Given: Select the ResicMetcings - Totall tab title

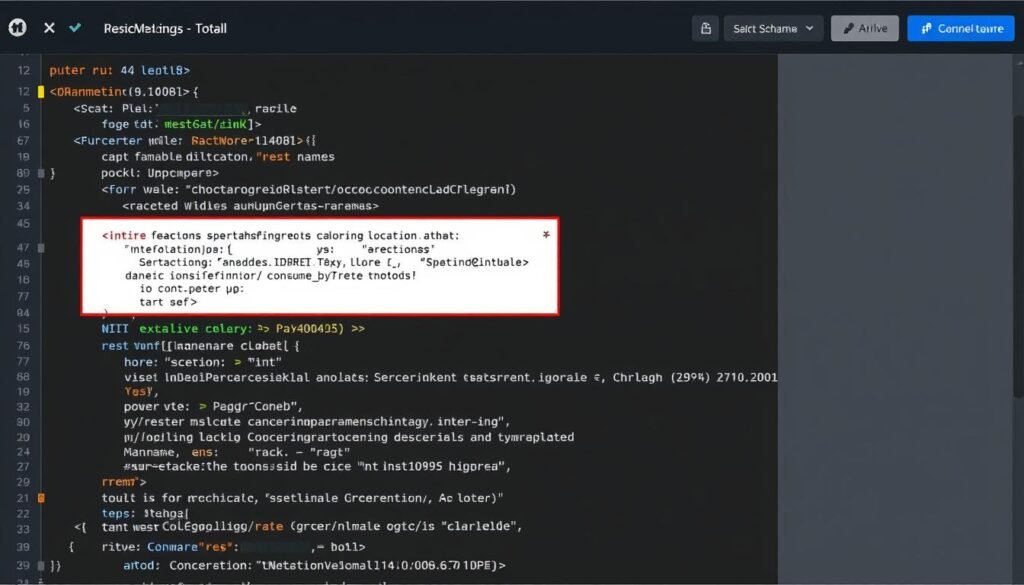Looking at the screenshot, I should click(x=166, y=28).
